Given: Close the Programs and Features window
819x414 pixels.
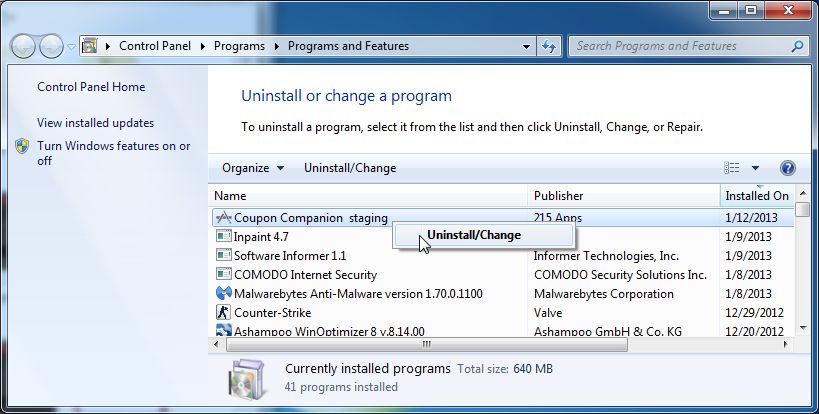Looking at the screenshot, I should 788,10.
